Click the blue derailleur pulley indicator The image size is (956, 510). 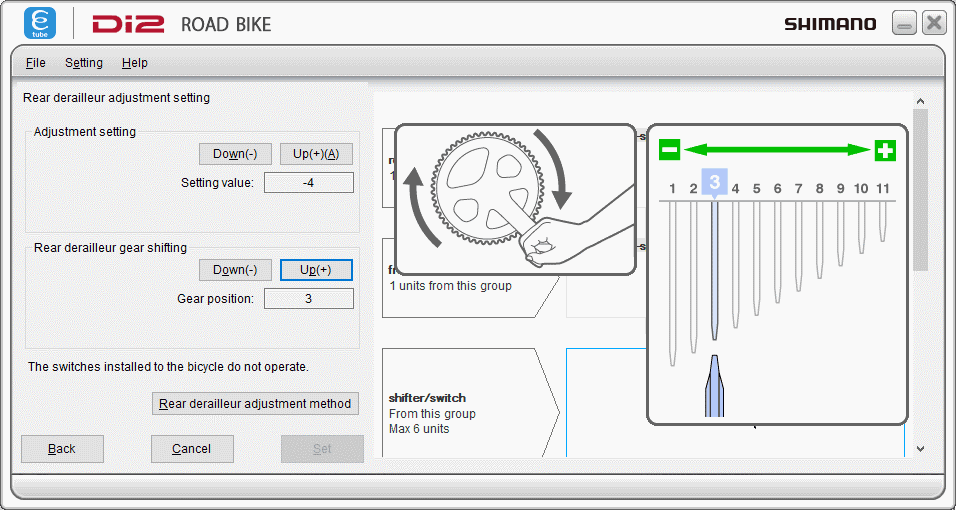(714, 386)
